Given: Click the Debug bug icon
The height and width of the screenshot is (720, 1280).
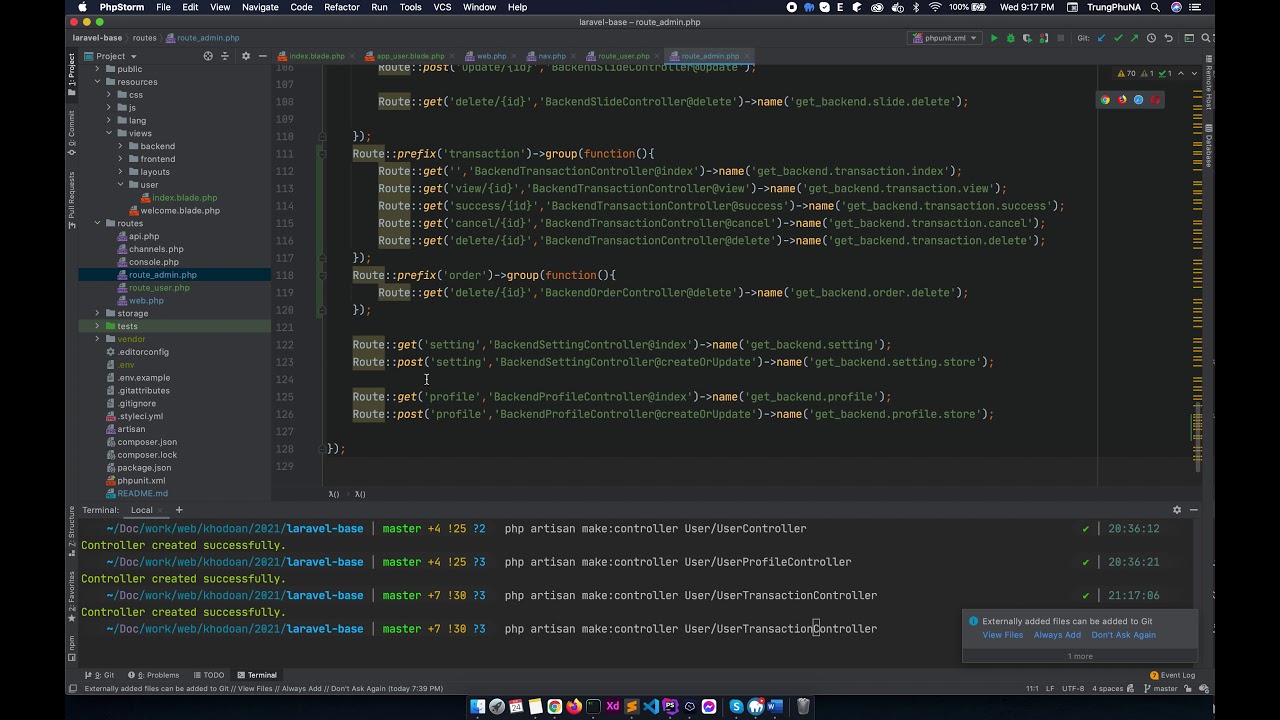Looking at the screenshot, I should pyautogui.click(x=1010, y=38).
